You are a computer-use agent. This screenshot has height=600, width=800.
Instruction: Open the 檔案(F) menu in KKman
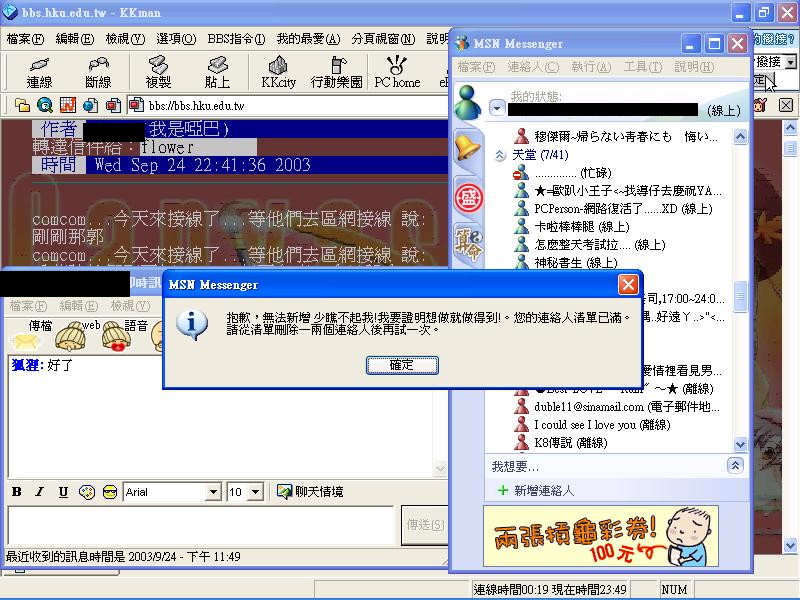pos(25,39)
